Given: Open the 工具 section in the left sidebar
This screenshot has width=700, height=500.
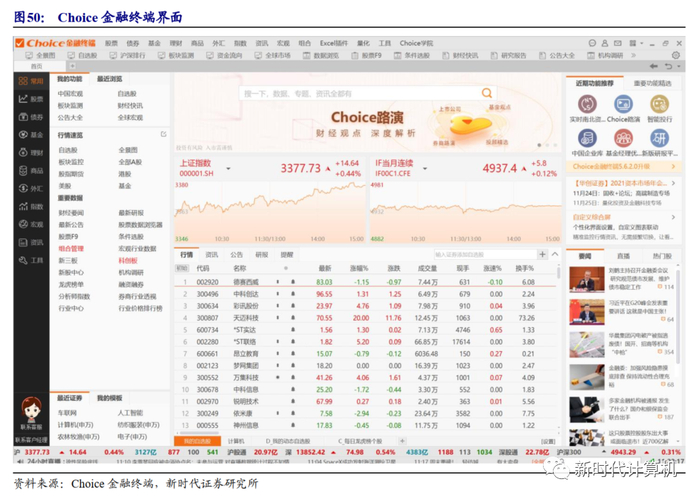Looking at the screenshot, I should (31, 260).
